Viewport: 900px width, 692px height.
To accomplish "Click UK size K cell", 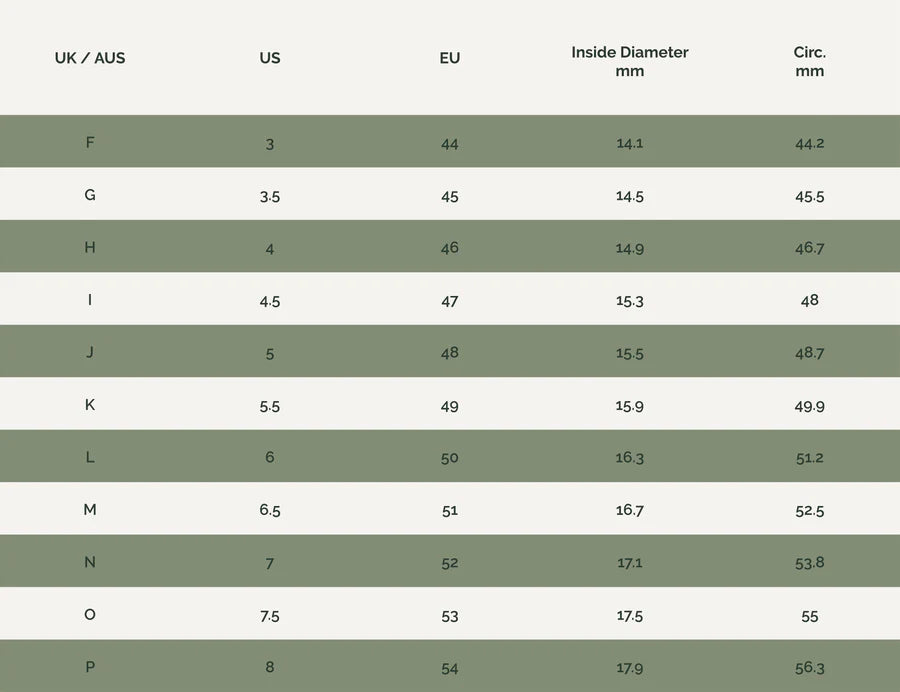I will [x=90, y=405].
